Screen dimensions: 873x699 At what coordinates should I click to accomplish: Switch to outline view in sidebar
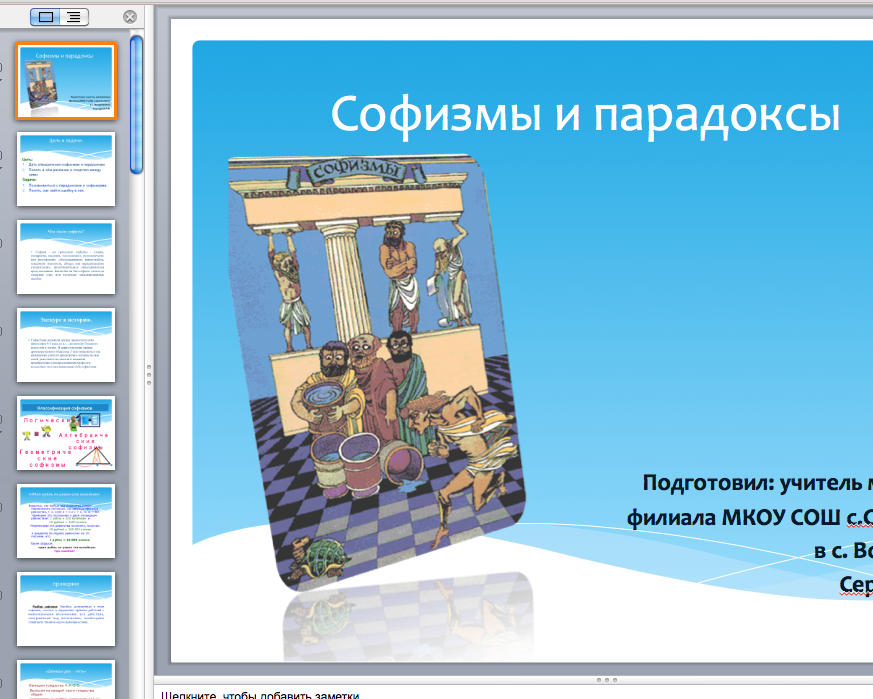click(x=73, y=17)
